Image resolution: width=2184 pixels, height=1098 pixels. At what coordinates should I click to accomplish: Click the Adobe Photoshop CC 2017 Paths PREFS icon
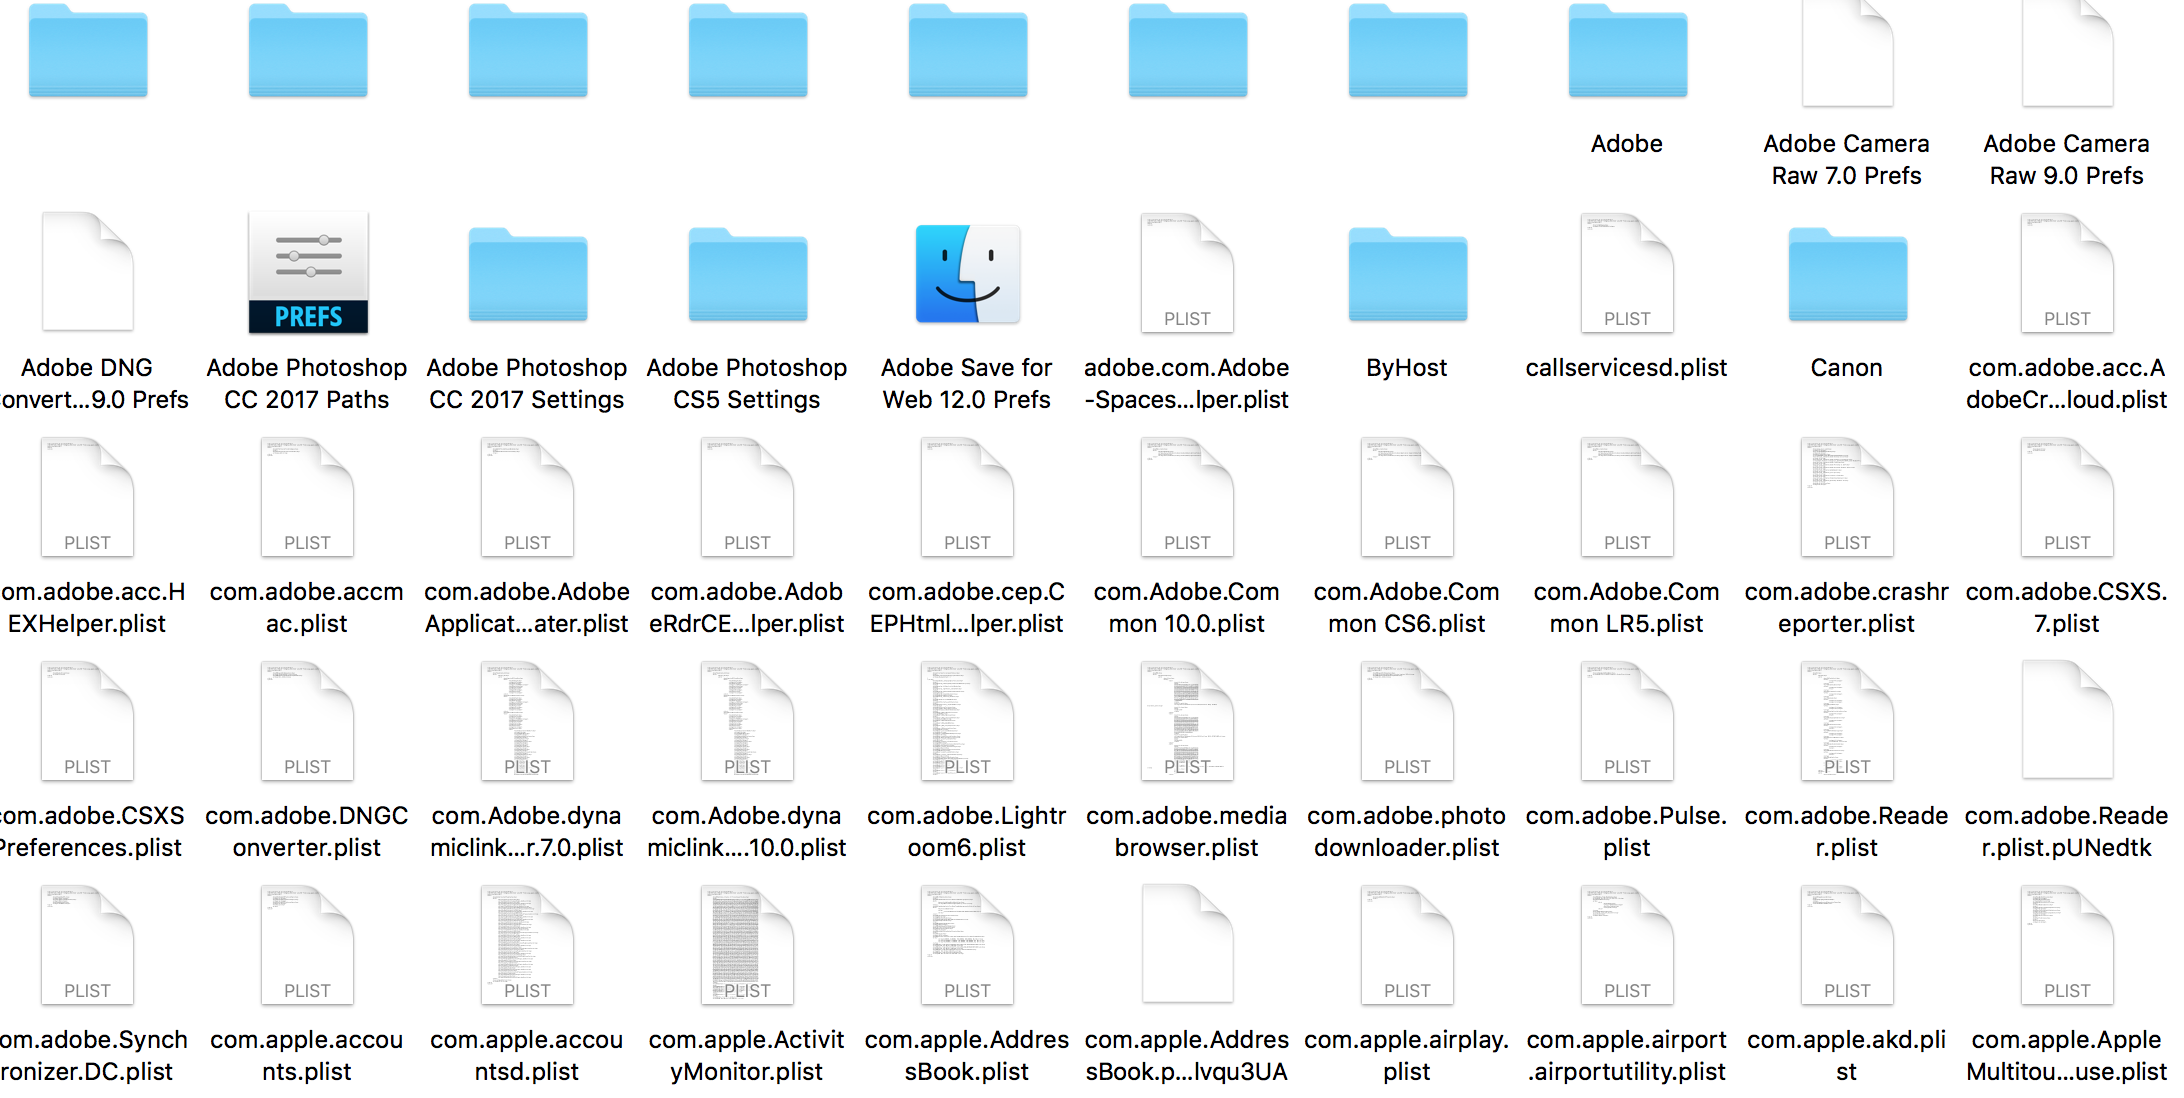pos(308,274)
